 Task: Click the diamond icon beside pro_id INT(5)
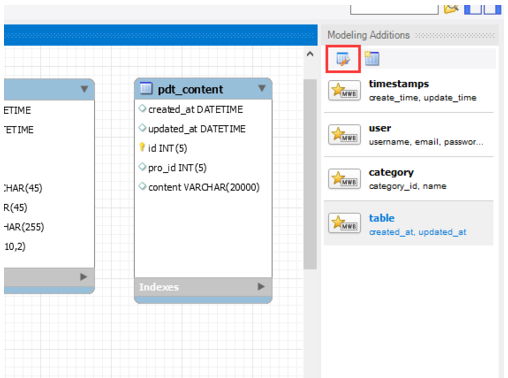pos(142,167)
